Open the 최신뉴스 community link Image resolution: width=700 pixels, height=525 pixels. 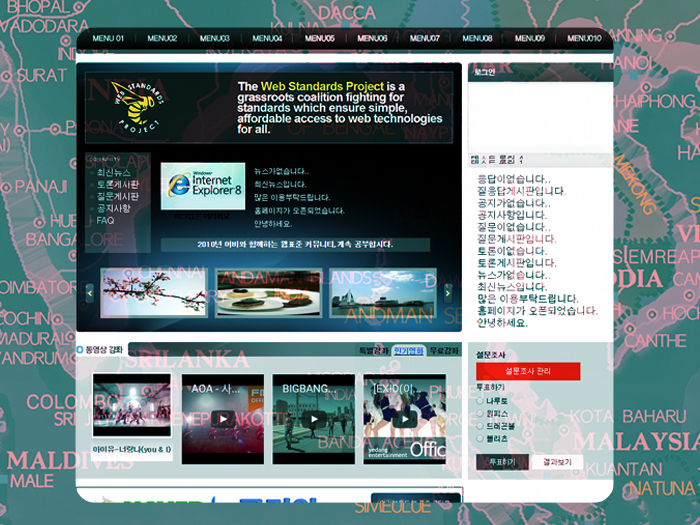[x=115, y=174]
